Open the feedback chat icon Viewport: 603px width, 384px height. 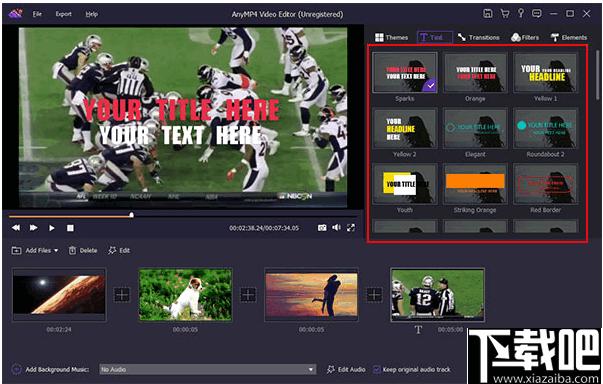(x=537, y=14)
